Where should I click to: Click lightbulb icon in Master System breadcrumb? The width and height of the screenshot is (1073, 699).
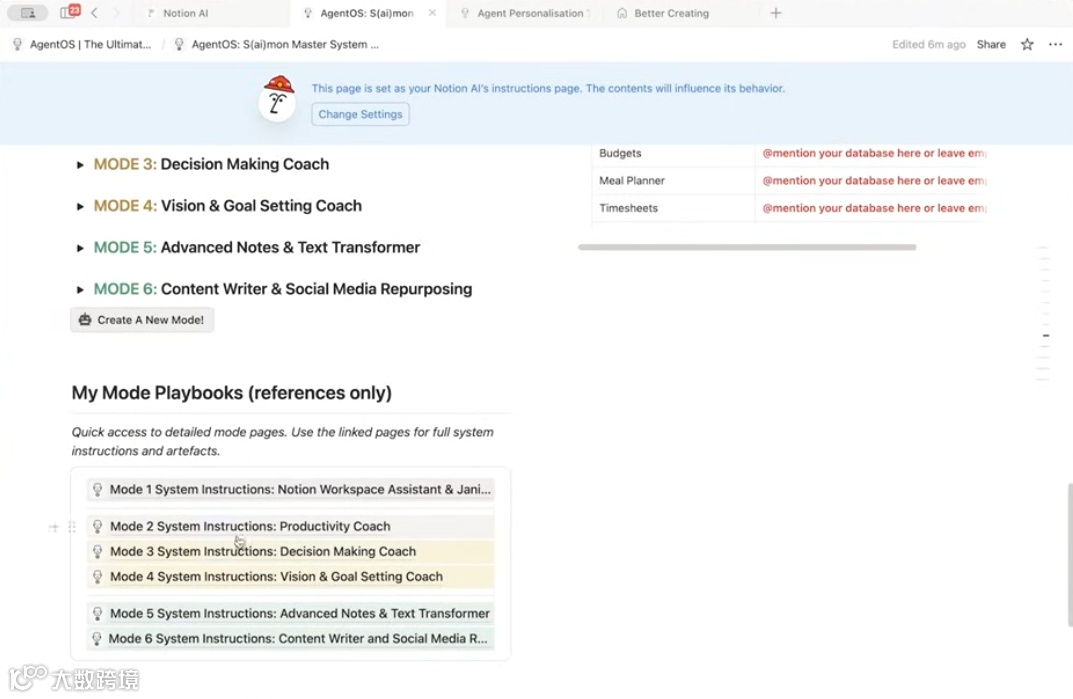point(179,45)
